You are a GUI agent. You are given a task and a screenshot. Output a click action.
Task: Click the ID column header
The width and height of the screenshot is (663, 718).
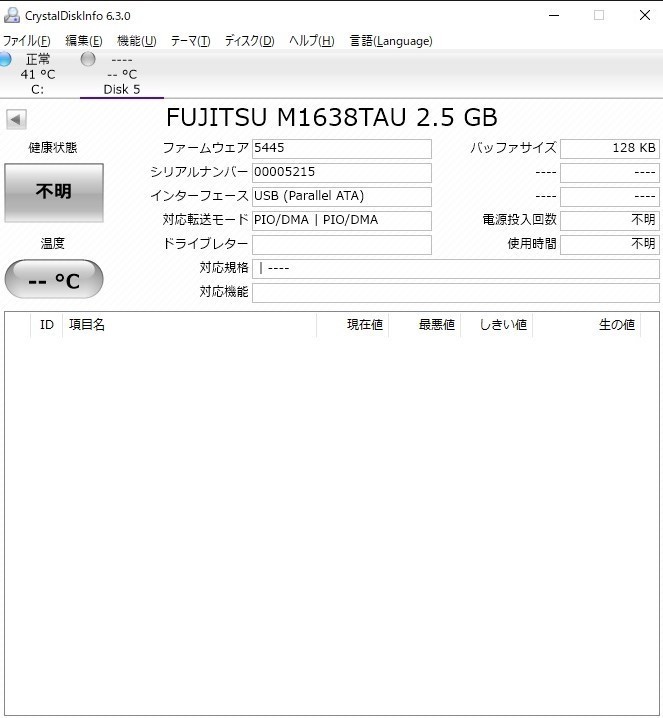tap(46, 325)
